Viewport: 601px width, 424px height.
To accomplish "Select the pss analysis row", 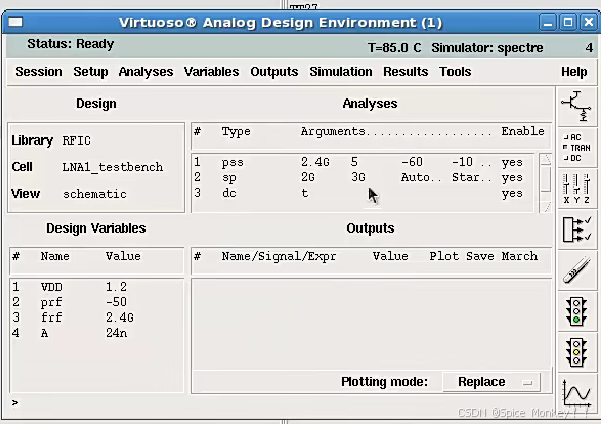I will click(x=362, y=162).
